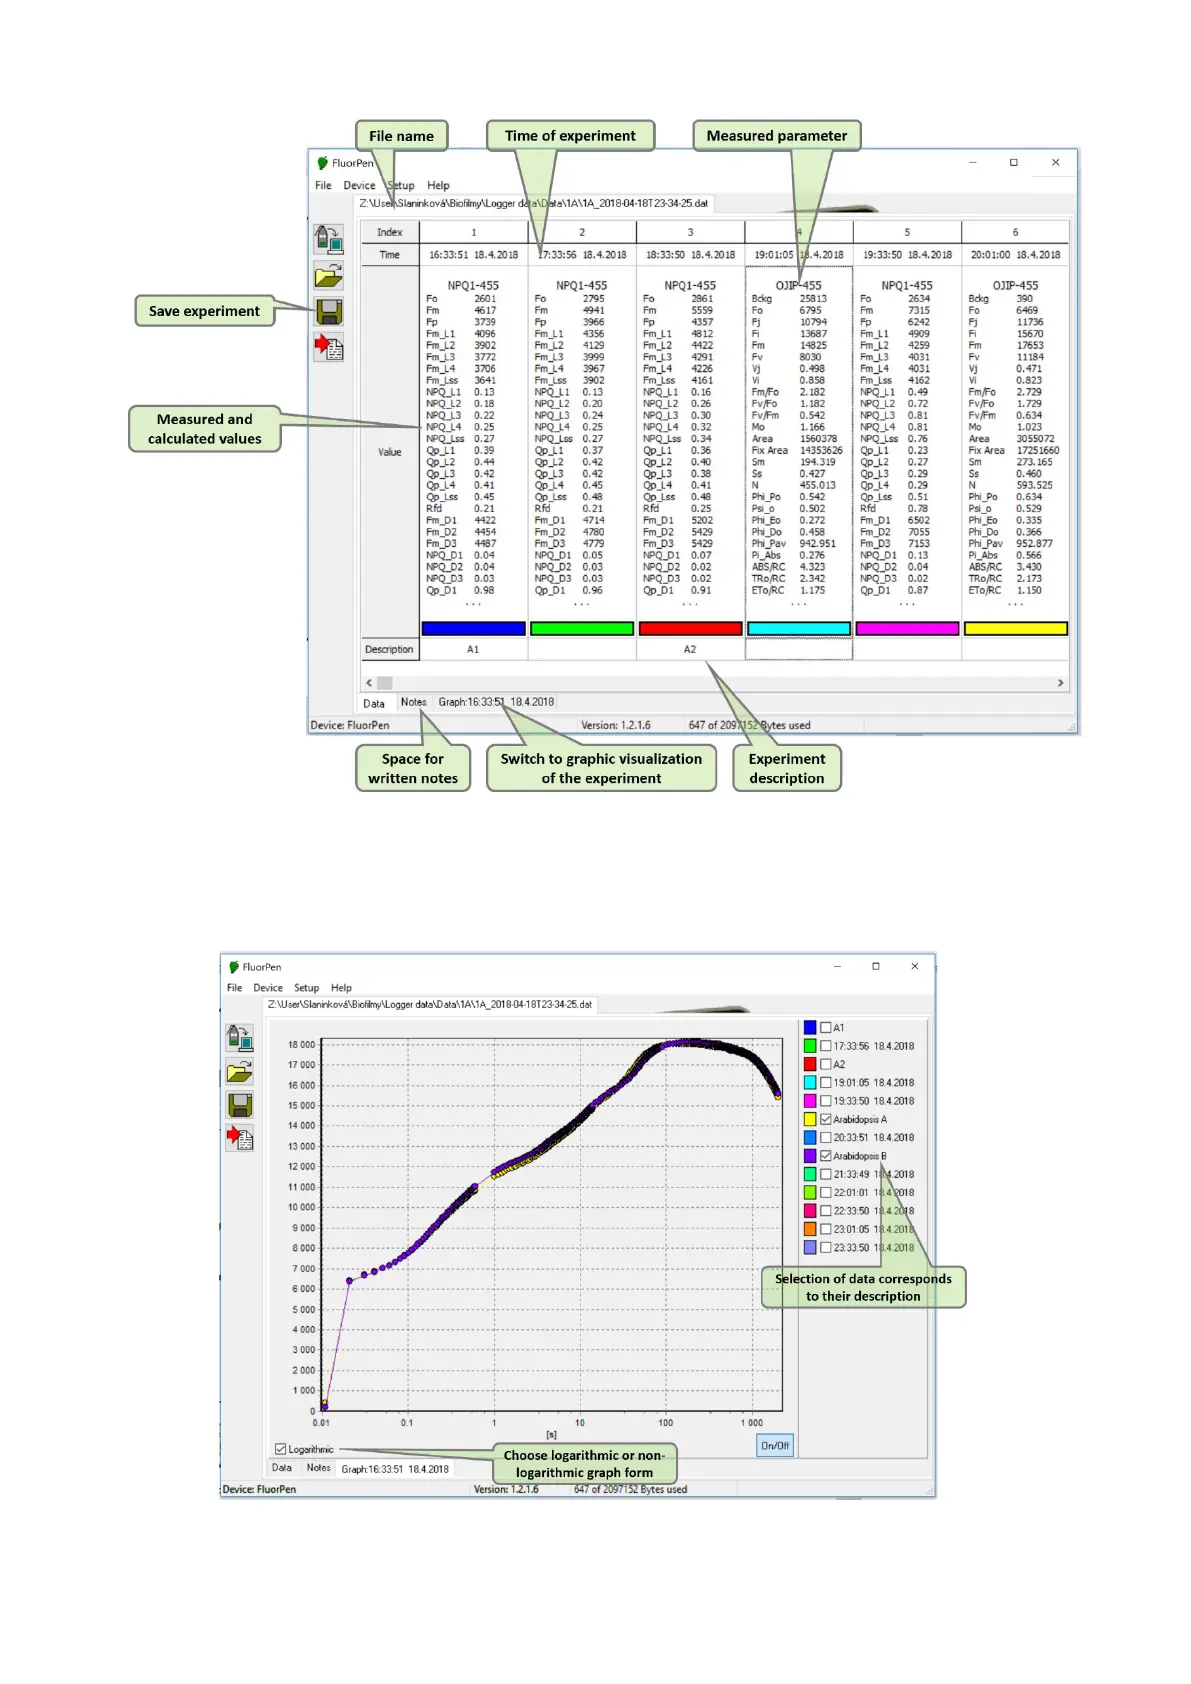Click cyan color bar under column 4
Viewport: 1191px width, 1684px height.
click(x=799, y=628)
